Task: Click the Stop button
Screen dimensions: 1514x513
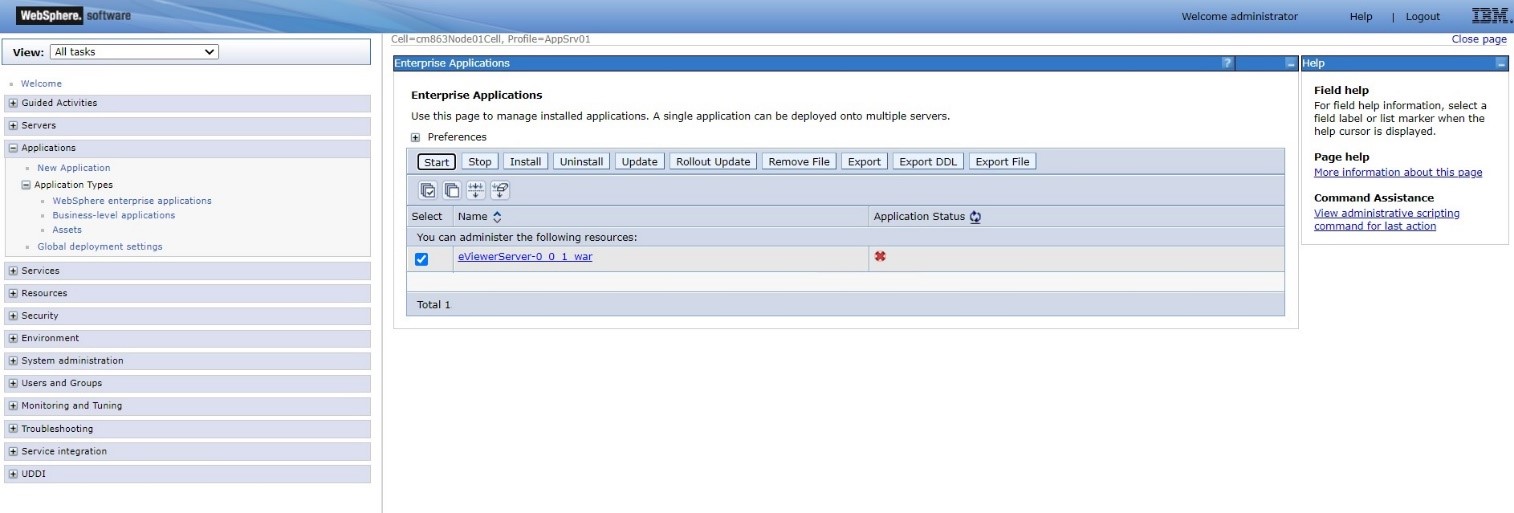Action: tap(480, 162)
